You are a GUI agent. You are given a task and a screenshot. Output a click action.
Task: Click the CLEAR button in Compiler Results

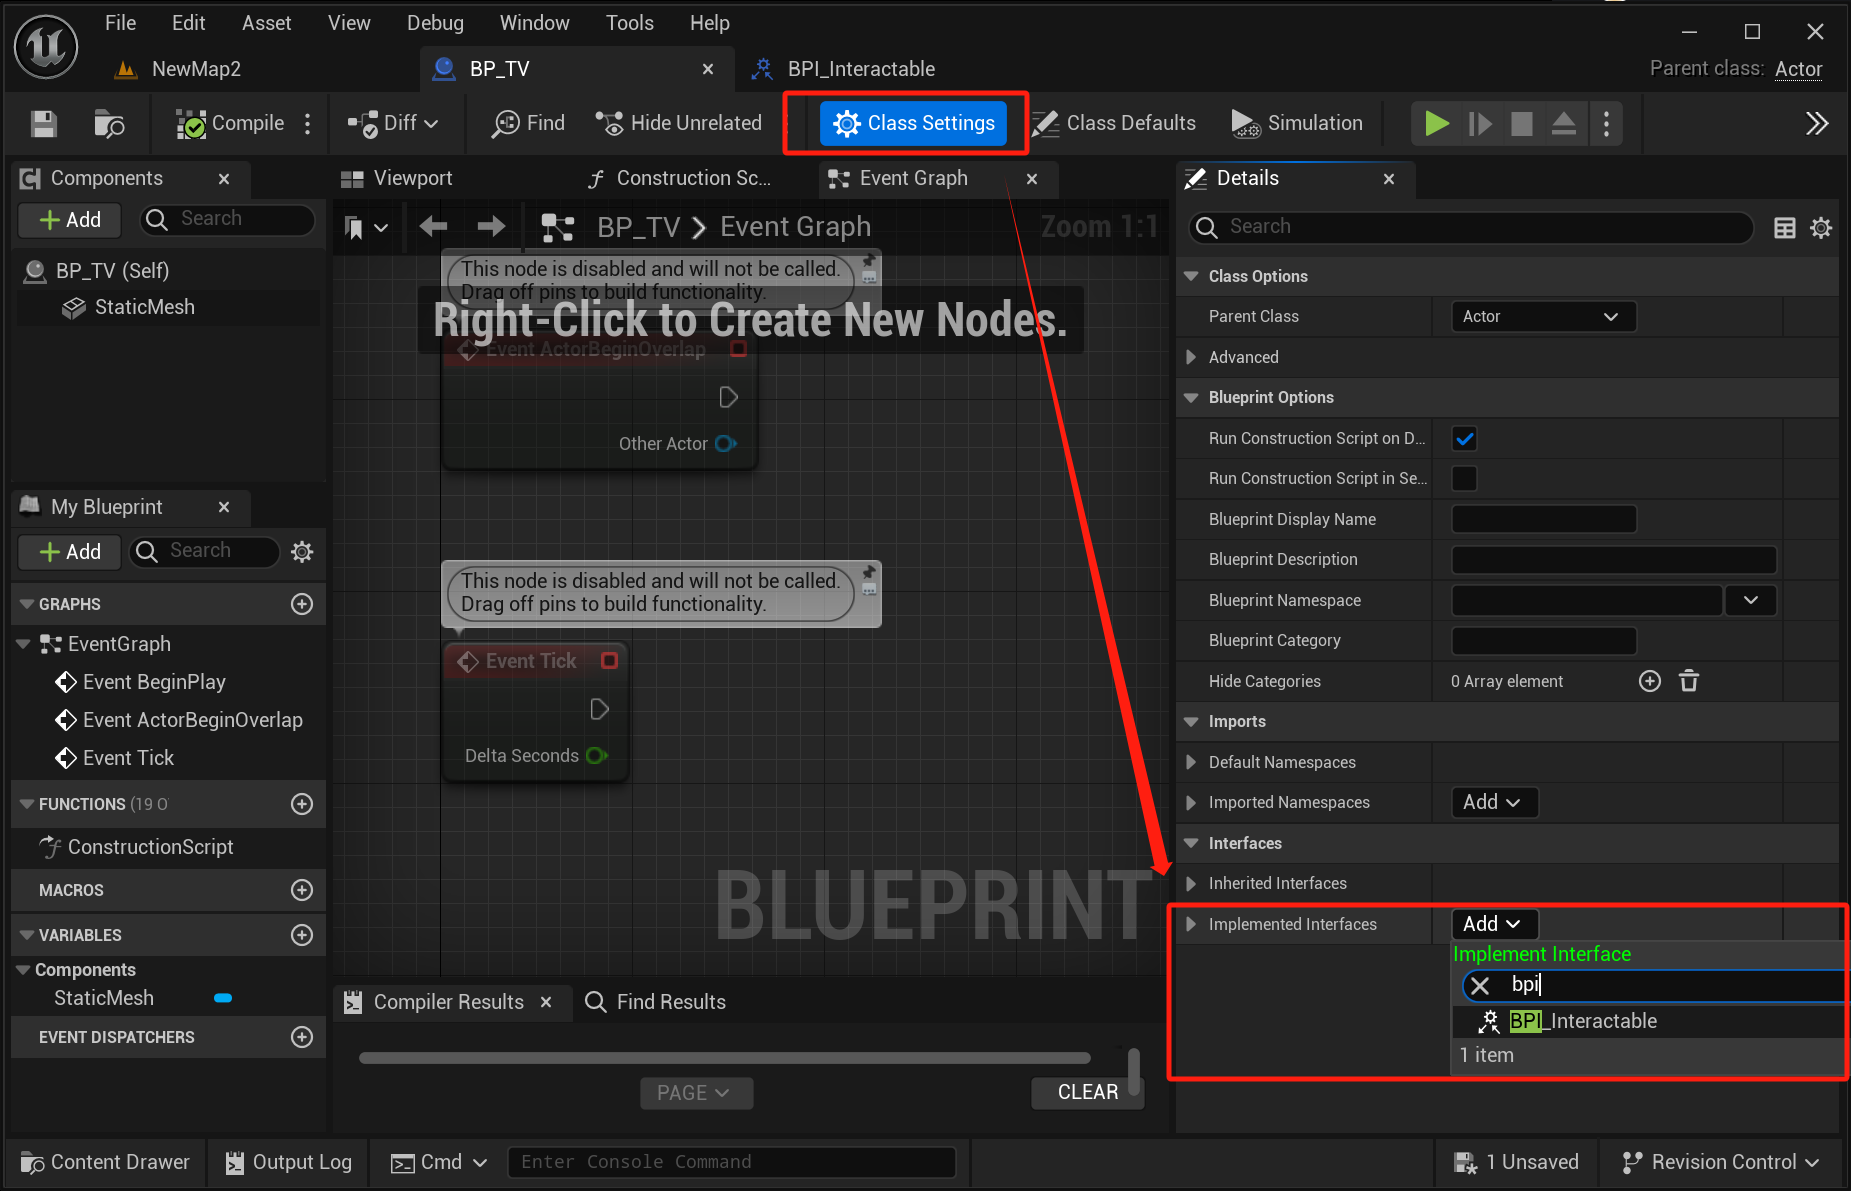coord(1088,1093)
